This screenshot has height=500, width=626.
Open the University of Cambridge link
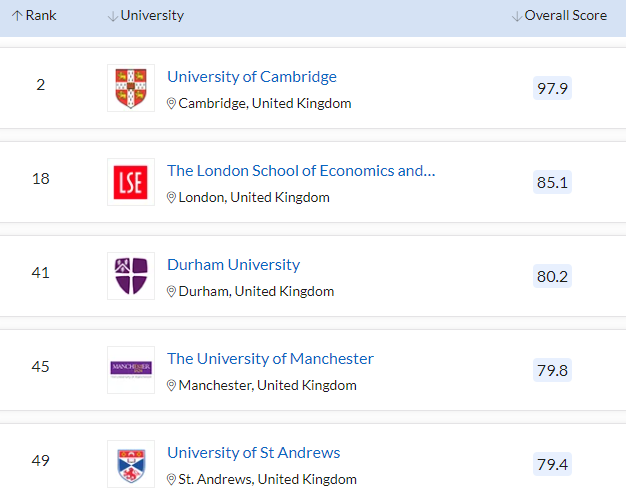251,77
